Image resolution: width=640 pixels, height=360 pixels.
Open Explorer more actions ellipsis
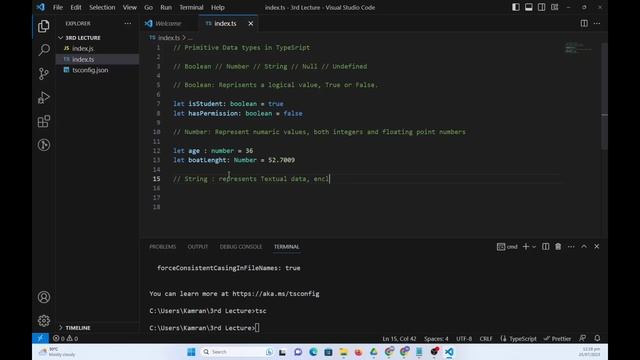(128, 24)
